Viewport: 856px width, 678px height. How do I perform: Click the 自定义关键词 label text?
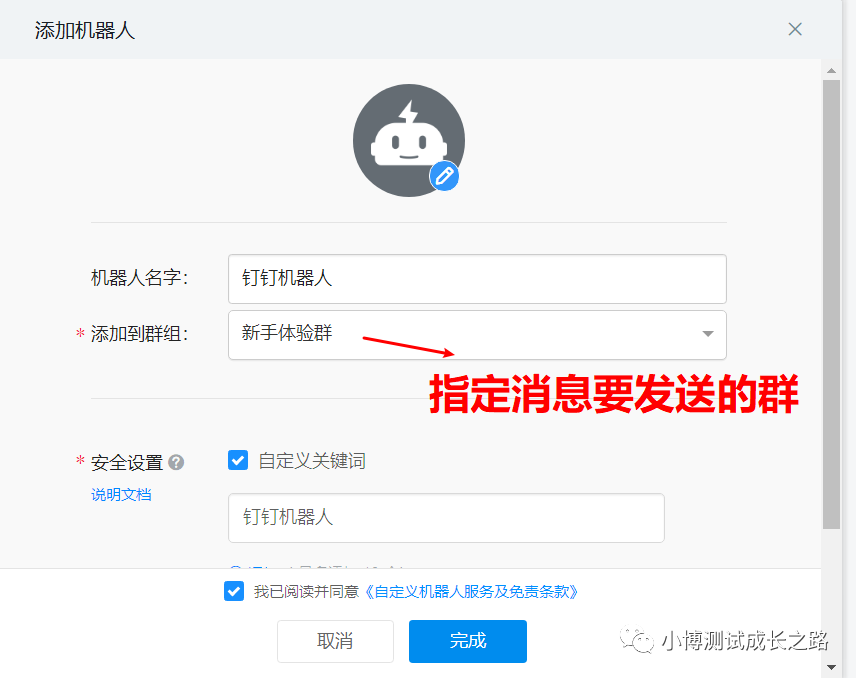click(x=312, y=461)
